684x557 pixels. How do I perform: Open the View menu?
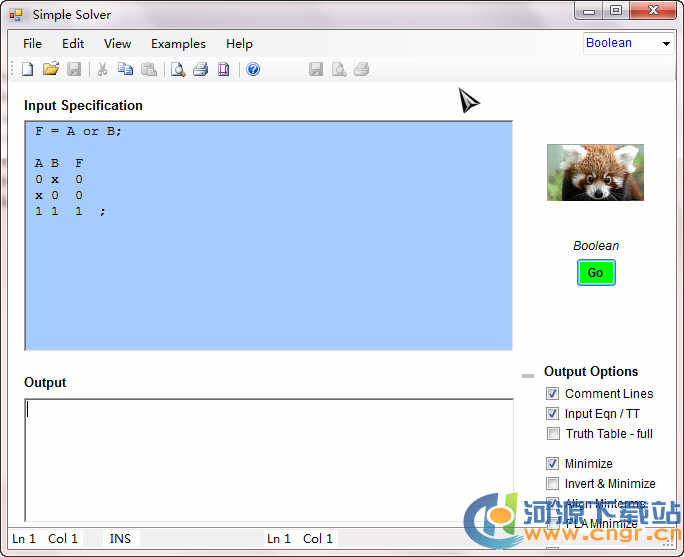(117, 44)
